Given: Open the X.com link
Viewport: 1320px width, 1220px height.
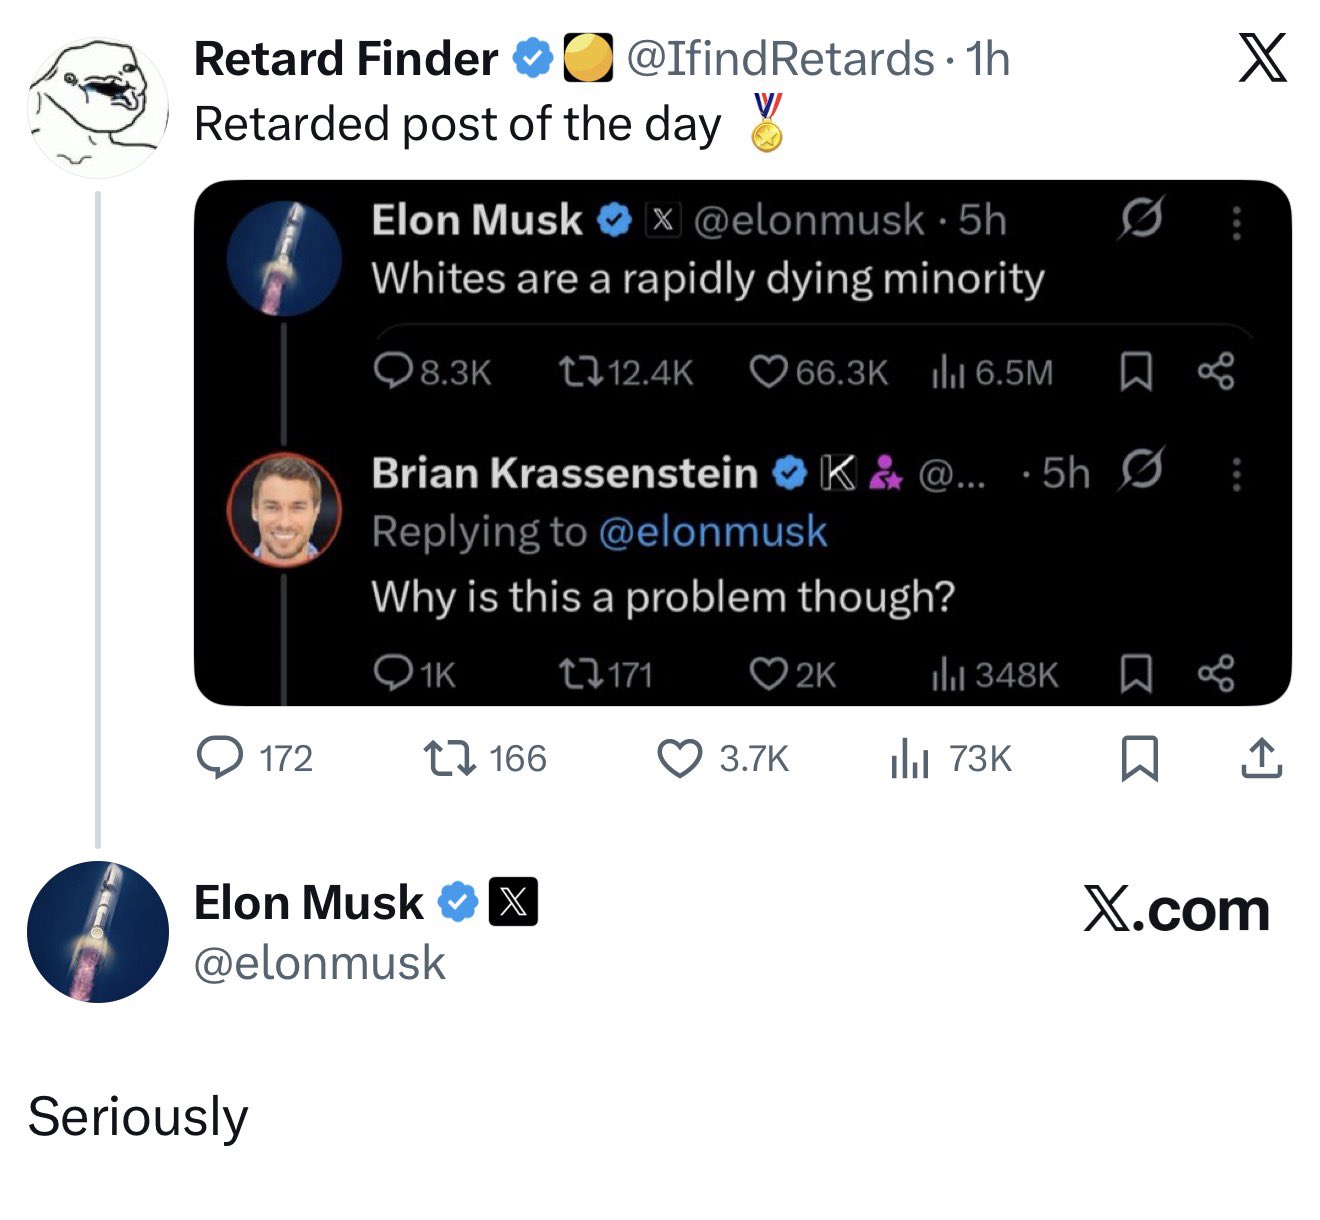Looking at the screenshot, I should tap(1176, 910).
